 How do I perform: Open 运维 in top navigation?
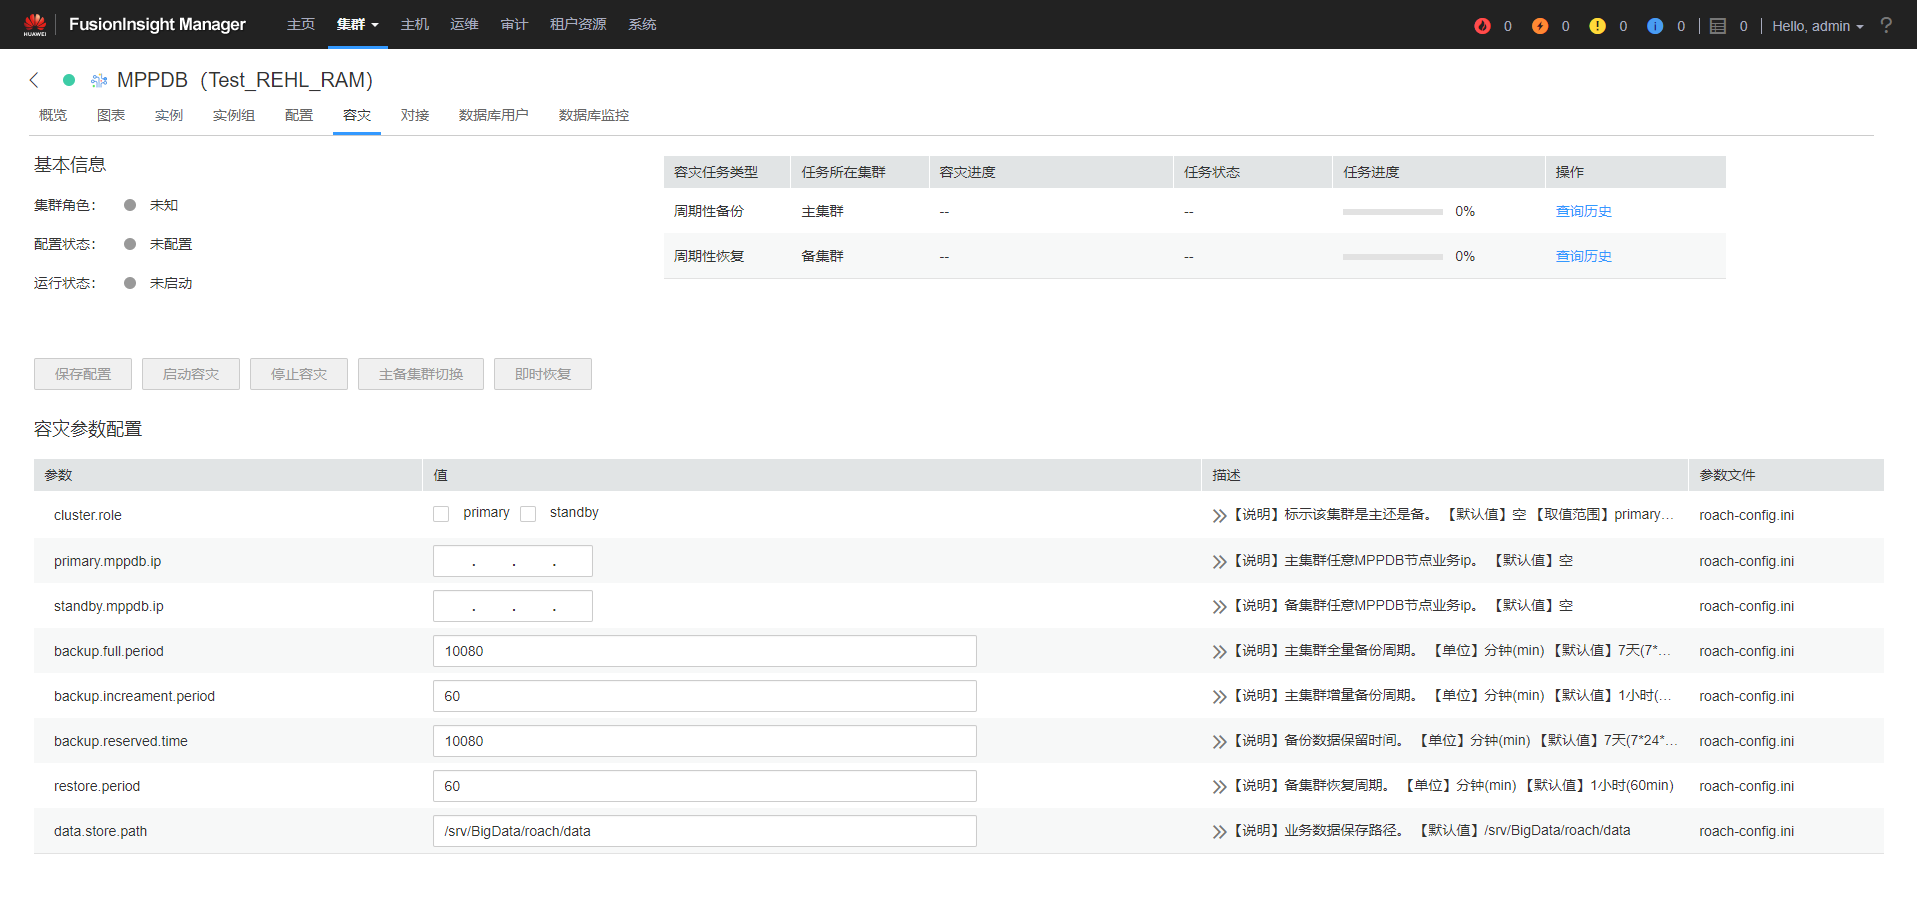pos(464,25)
